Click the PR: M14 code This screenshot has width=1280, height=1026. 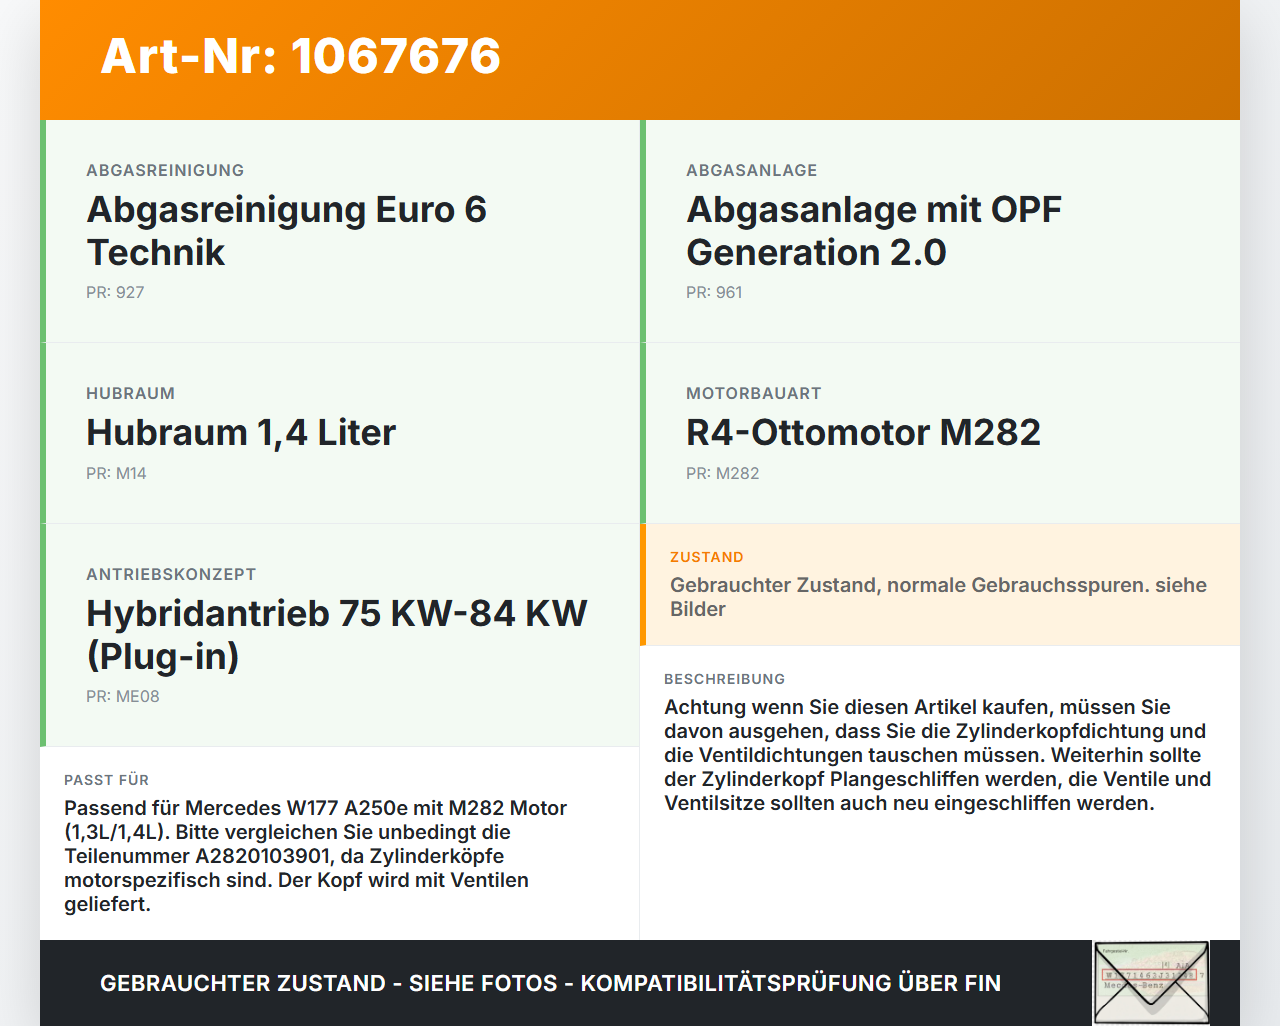click(116, 474)
